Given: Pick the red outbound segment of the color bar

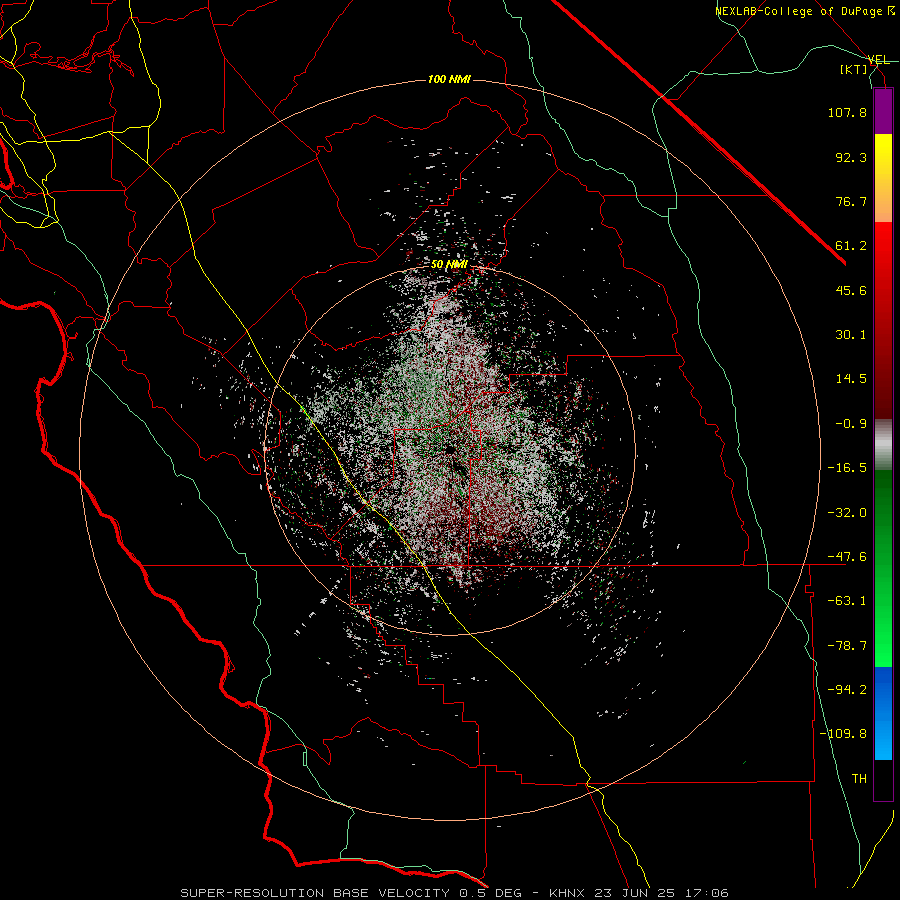Looking at the screenshot, I should click(x=883, y=320).
